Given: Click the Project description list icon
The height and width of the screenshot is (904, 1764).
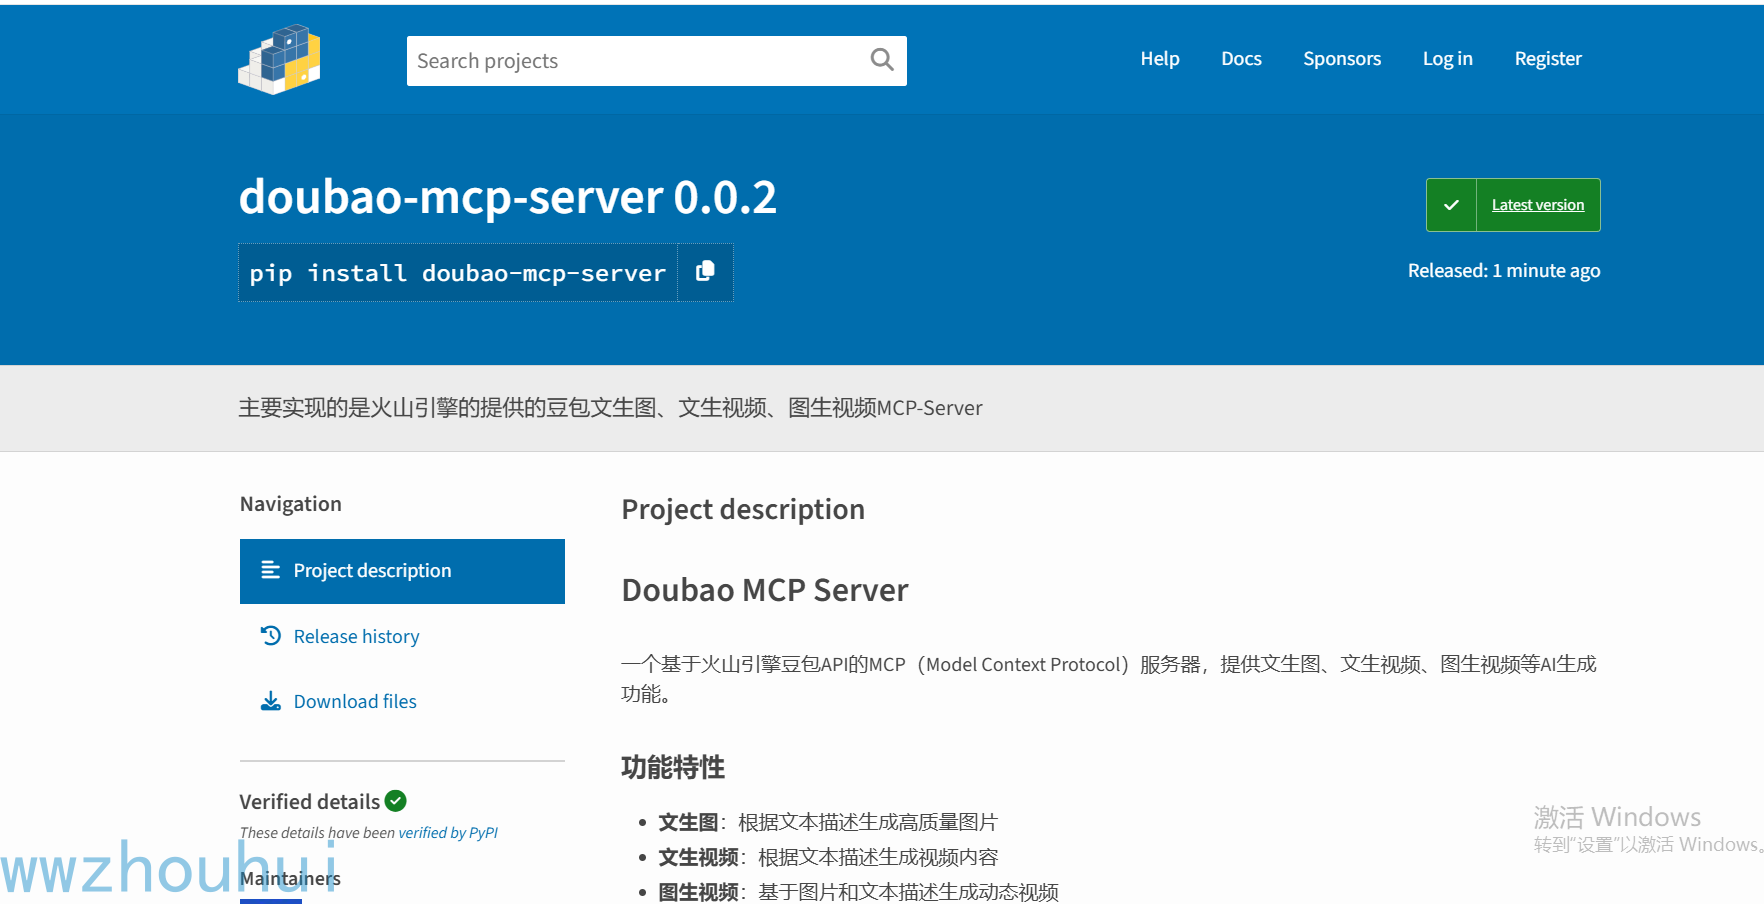Looking at the screenshot, I should (x=270, y=570).
